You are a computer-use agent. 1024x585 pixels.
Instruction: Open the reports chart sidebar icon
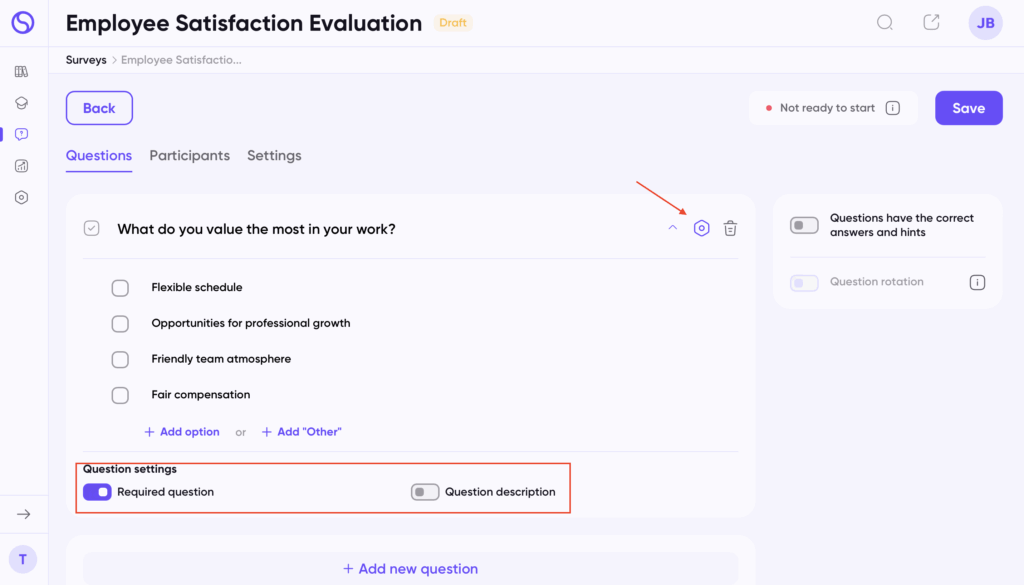pos(22,166)
